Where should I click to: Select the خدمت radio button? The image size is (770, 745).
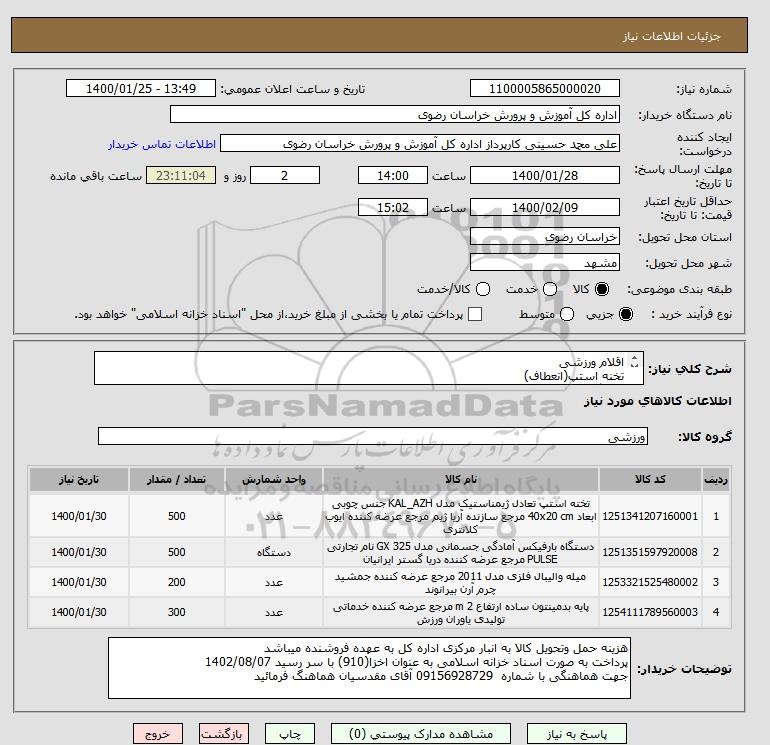[x=550, y=289]
